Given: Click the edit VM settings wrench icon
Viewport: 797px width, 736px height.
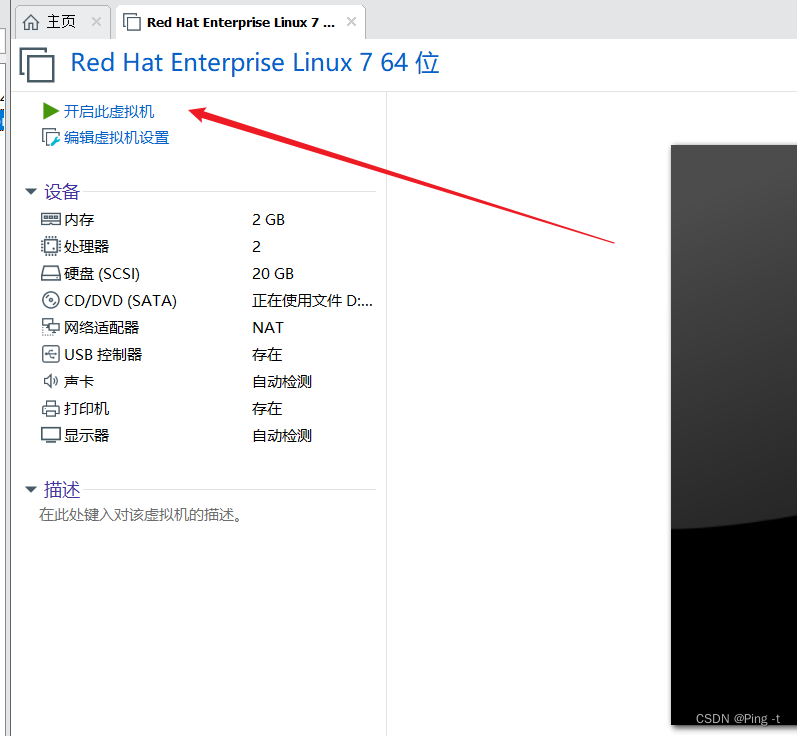Looking at the screenshot, I should (x=51, y=137).
